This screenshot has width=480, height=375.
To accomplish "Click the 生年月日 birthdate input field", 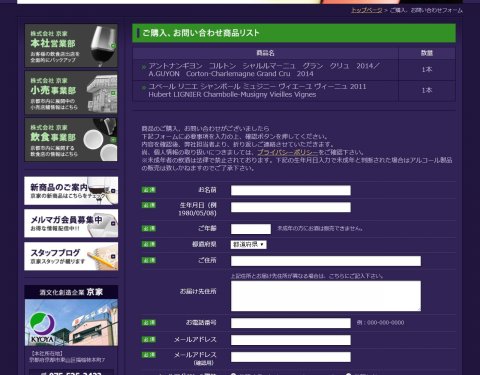I will click(x=291, y=207).
